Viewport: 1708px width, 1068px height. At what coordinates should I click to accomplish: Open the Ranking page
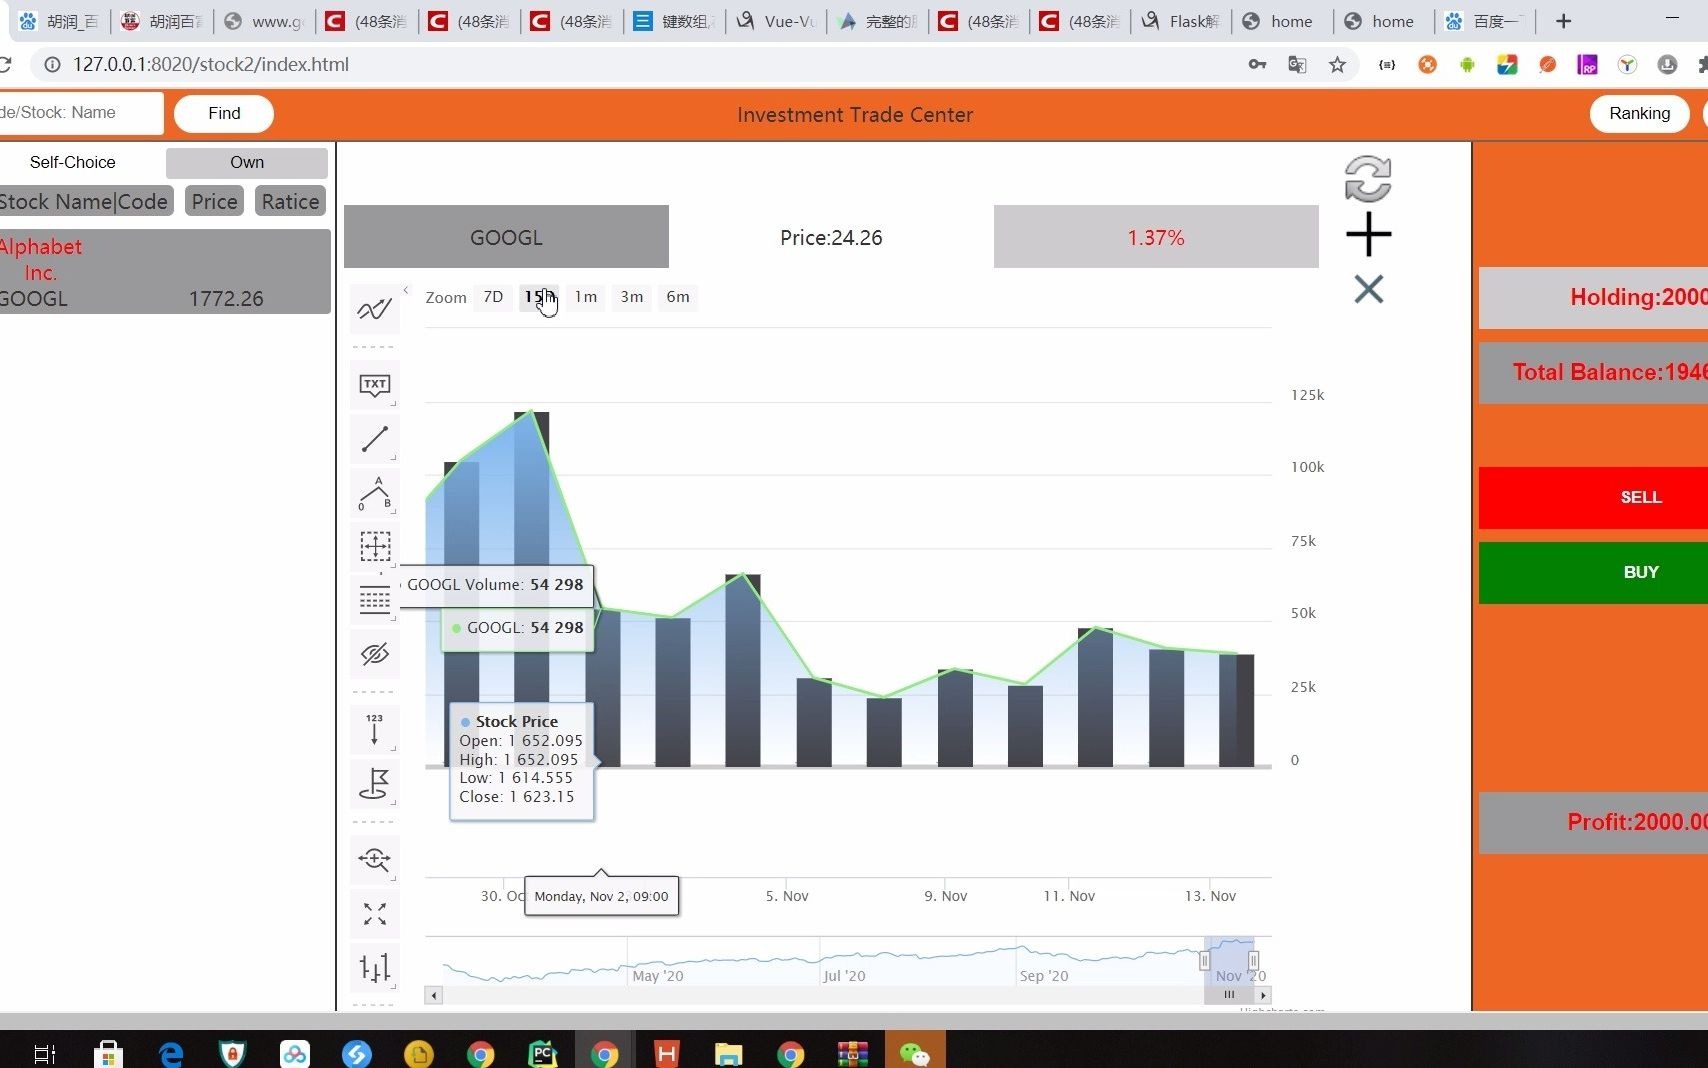[x=1639, y=113]
